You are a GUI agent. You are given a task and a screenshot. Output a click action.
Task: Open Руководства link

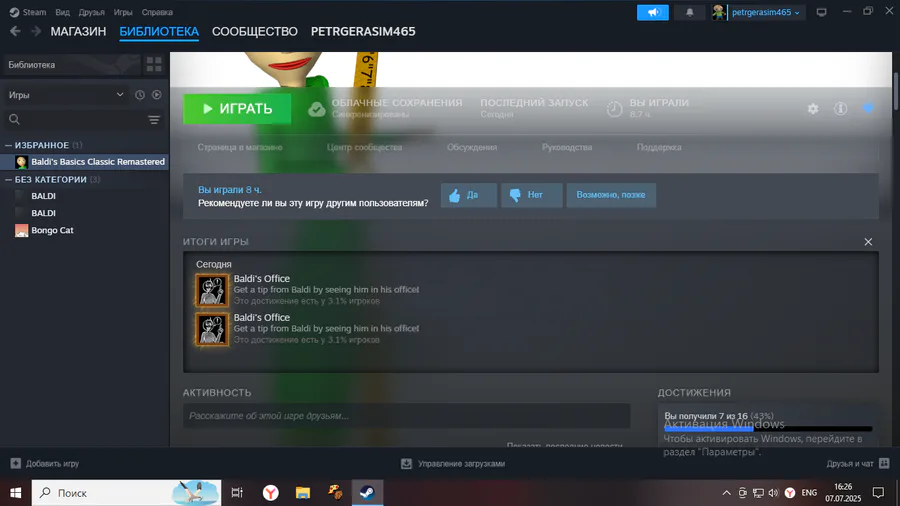[x=567, y=147]
